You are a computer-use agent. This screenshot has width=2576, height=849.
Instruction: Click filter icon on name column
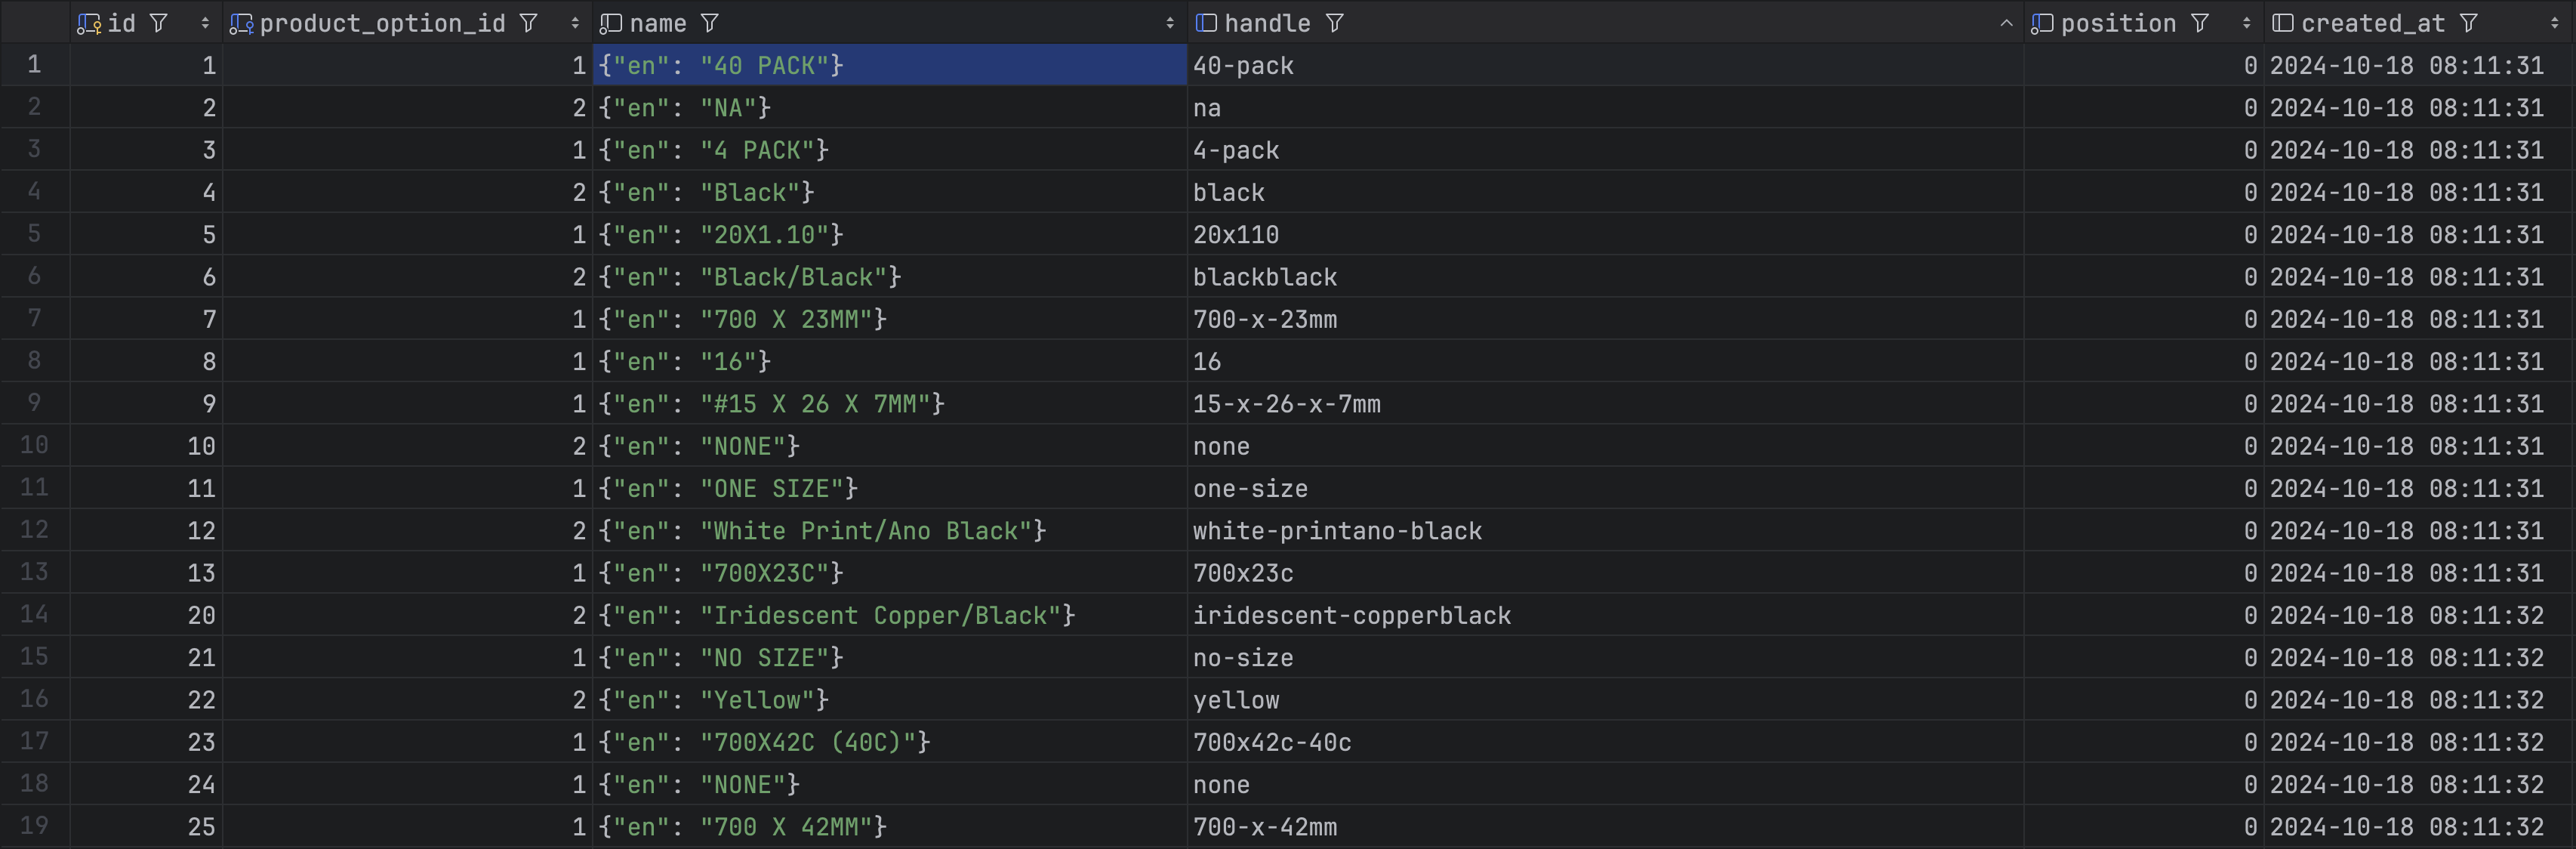point(709,23)
